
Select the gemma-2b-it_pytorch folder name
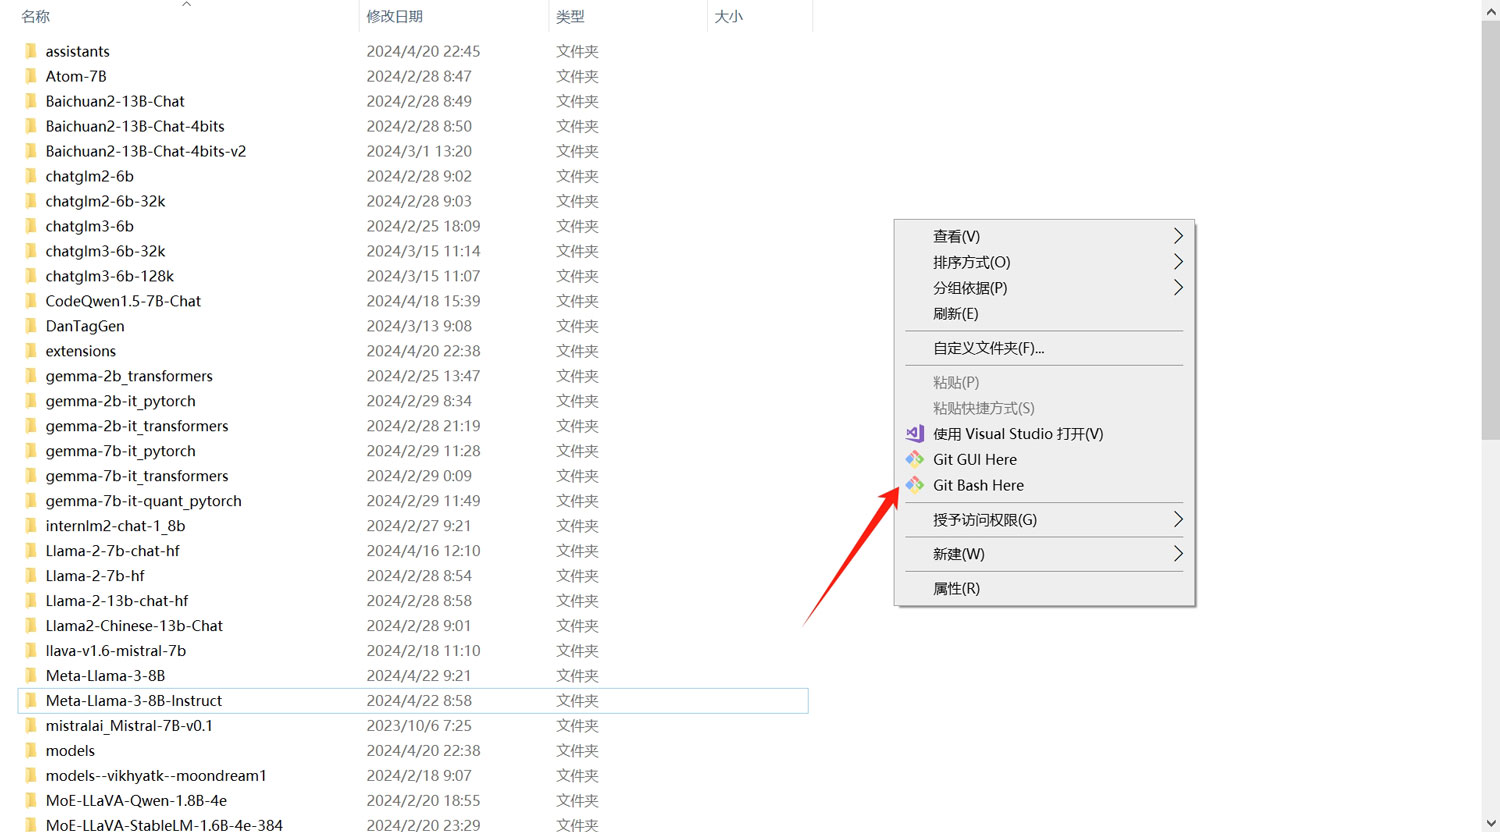[120, 401]
